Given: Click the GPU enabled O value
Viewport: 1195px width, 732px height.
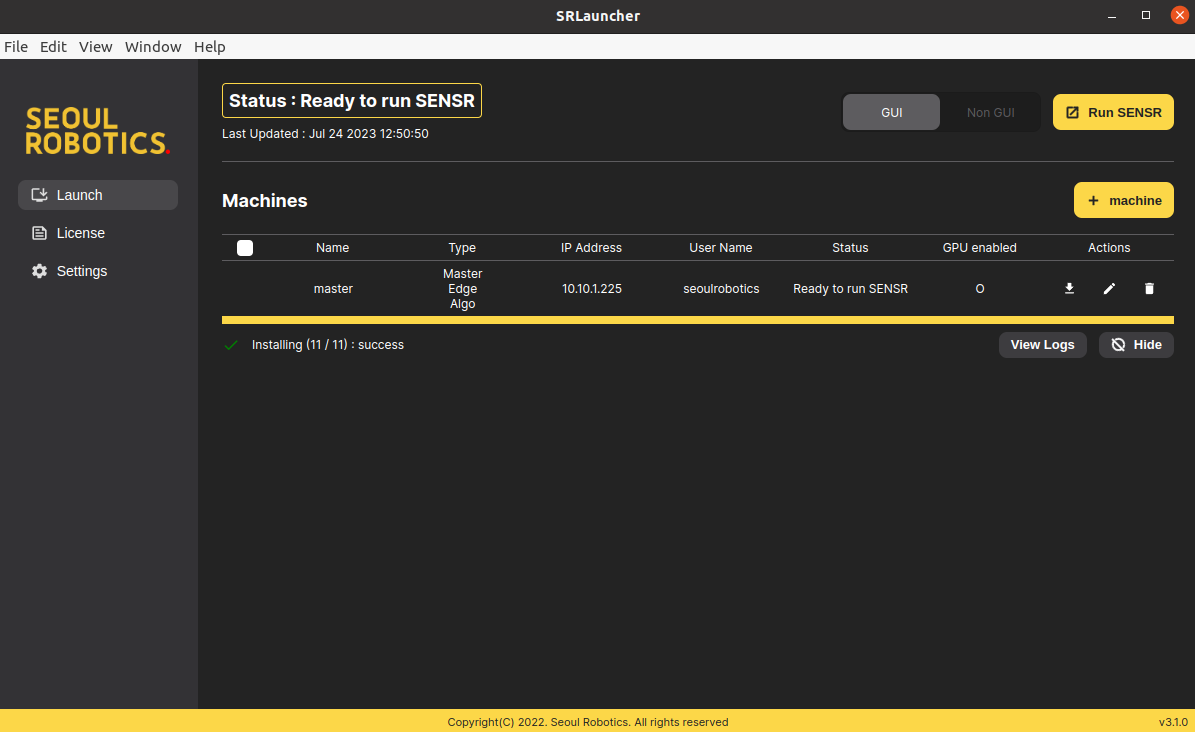Looking at the screenshot, I should (x=980, y=289).
